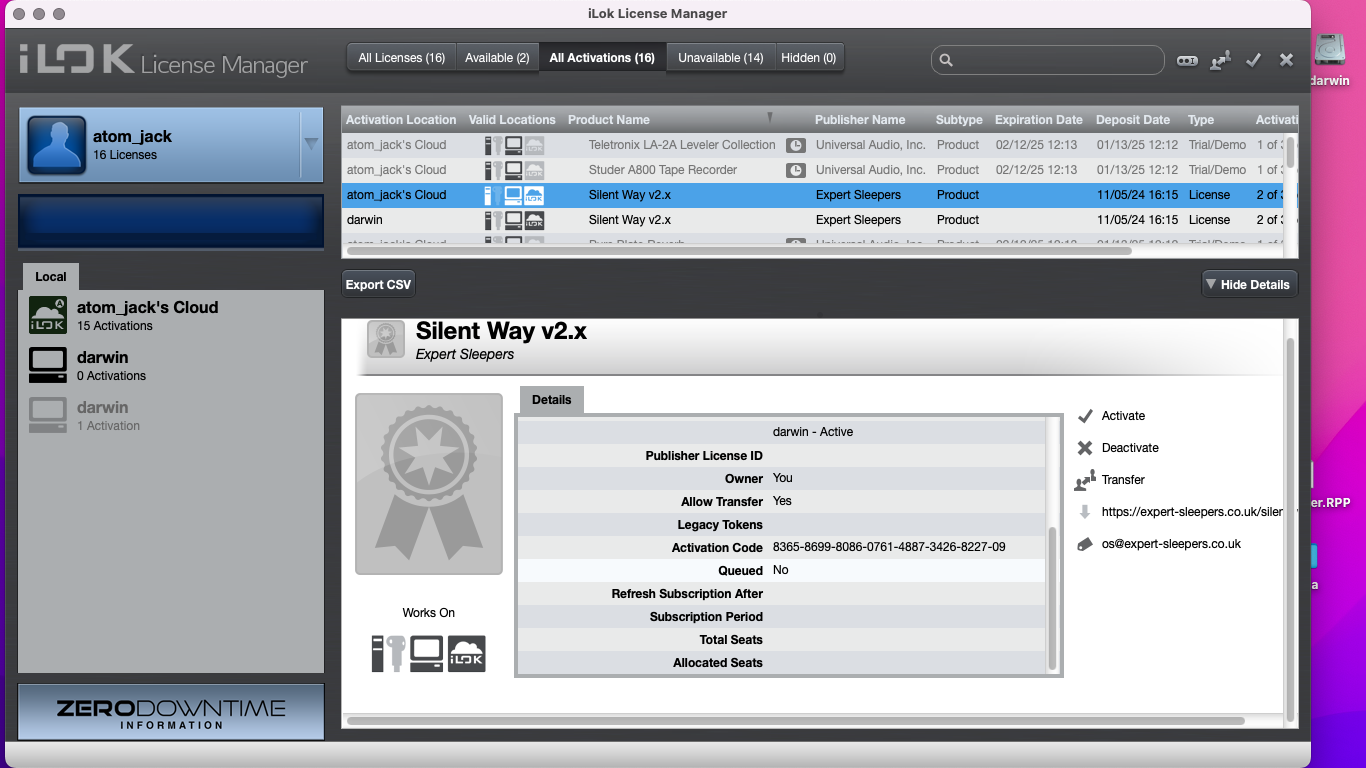
Task: Click the Export CSV button
Action: point(378,284)
